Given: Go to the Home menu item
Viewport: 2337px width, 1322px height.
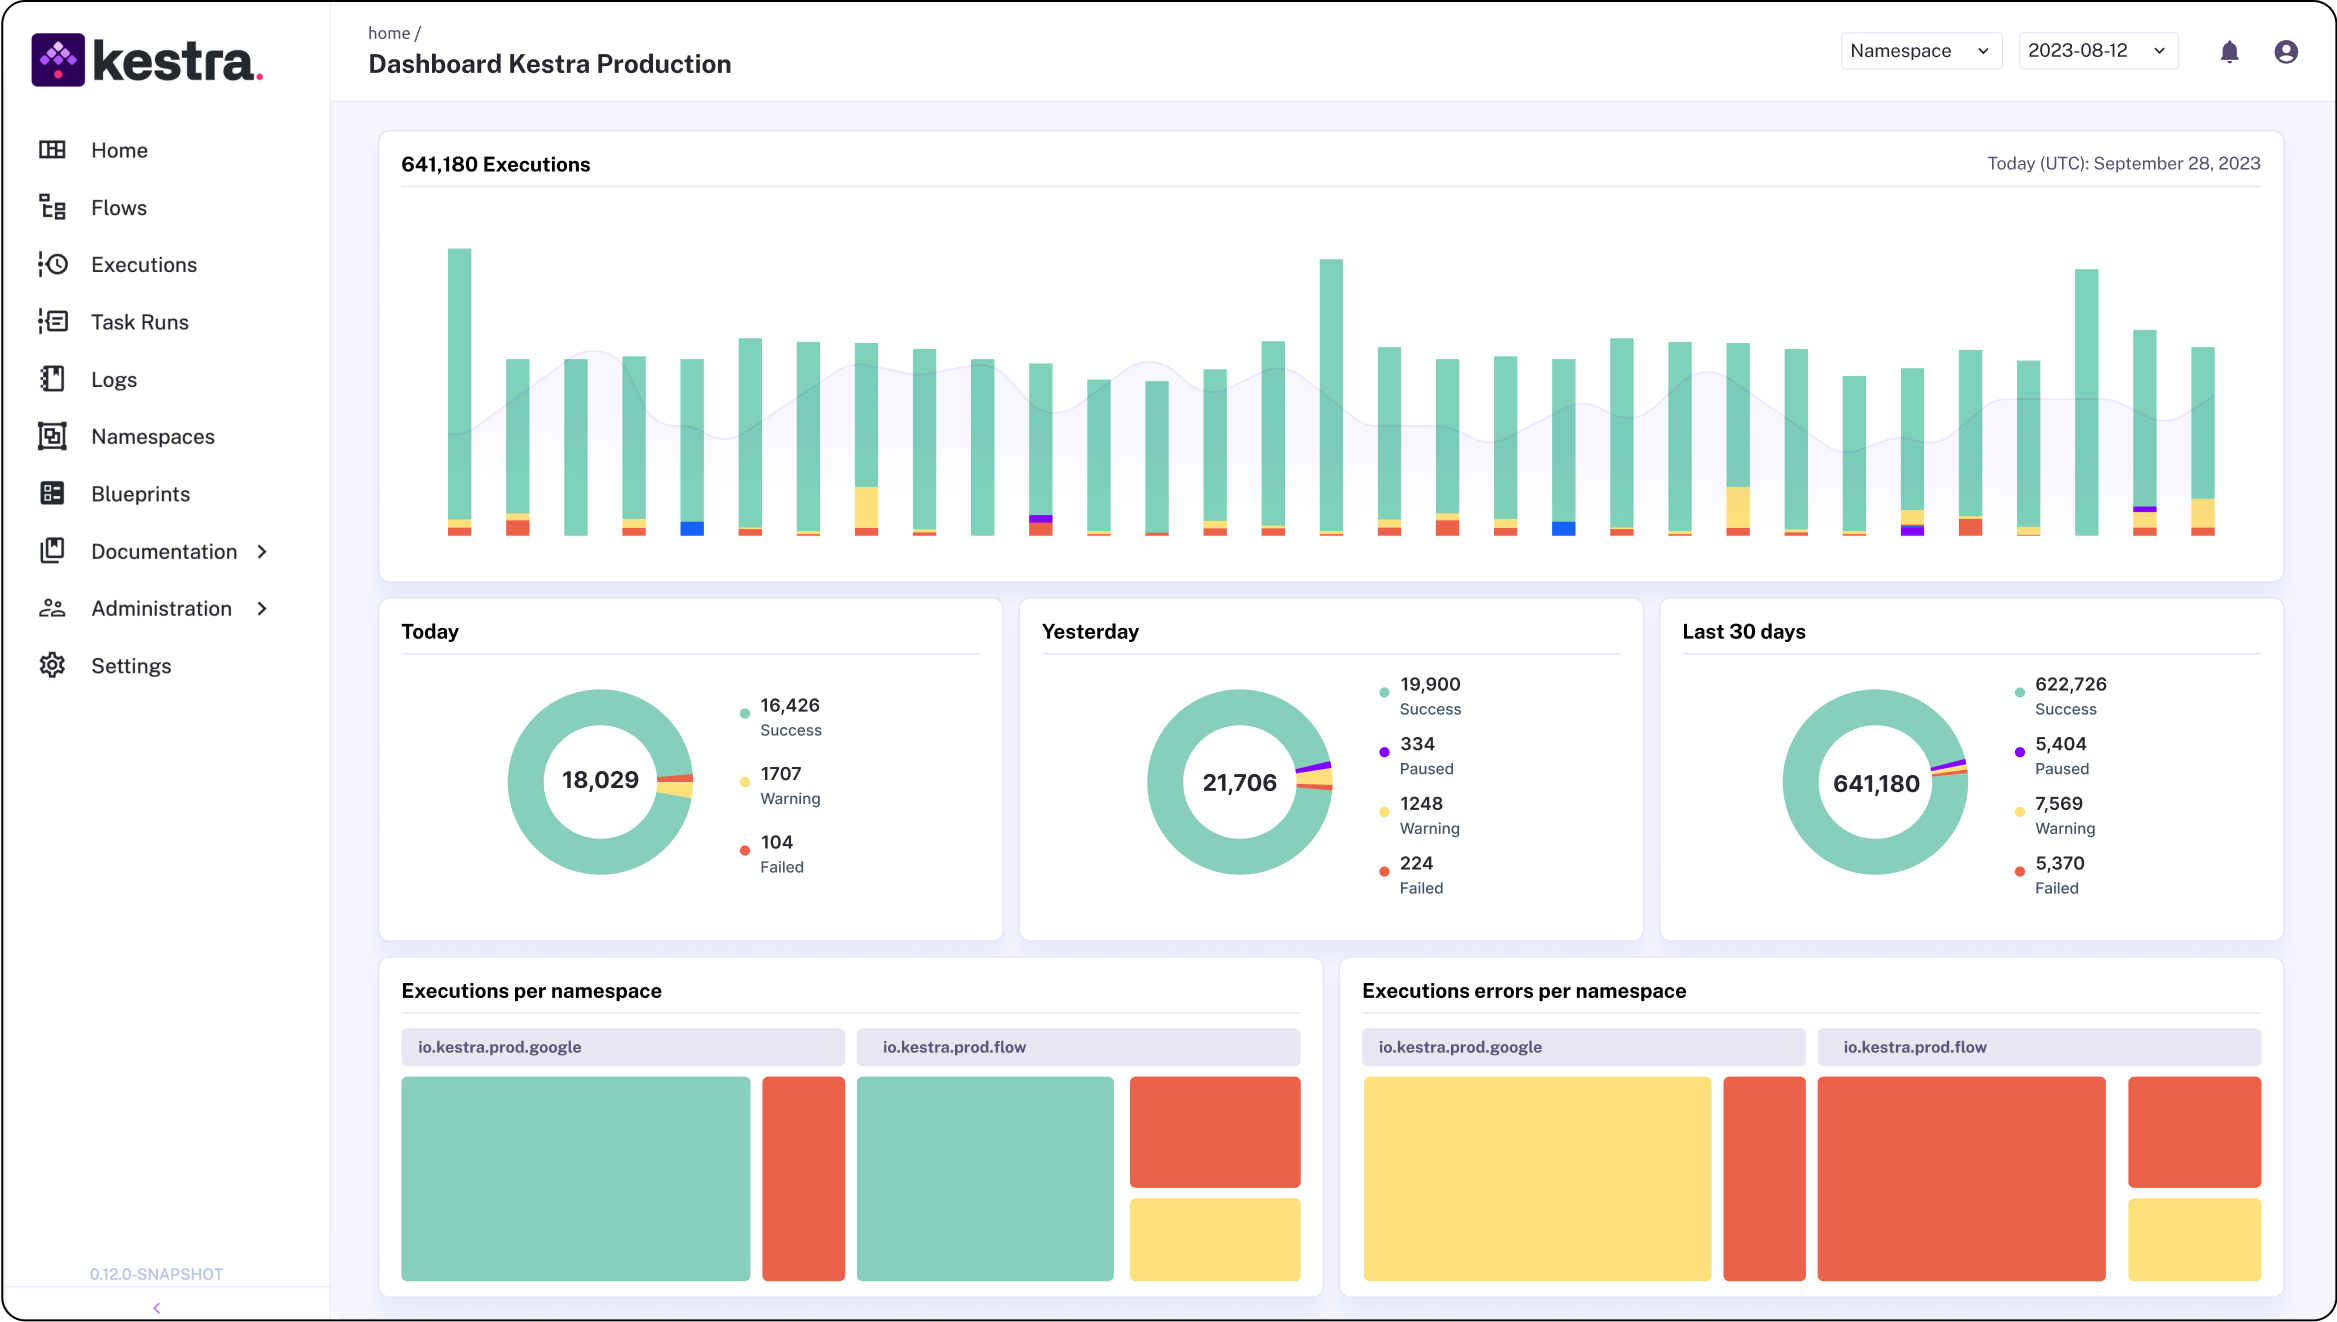Looking at the screenshot, I should (x=119, y=150).
